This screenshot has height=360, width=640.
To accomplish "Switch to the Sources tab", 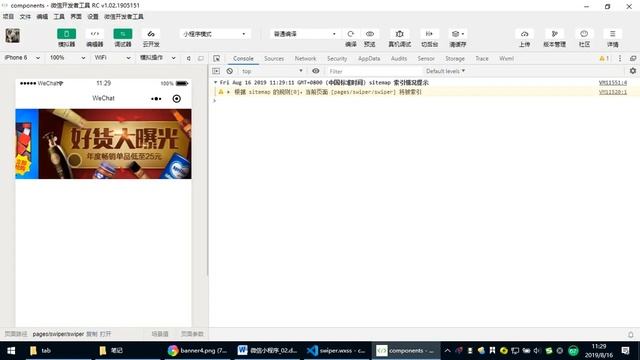I will pos(274,59).
